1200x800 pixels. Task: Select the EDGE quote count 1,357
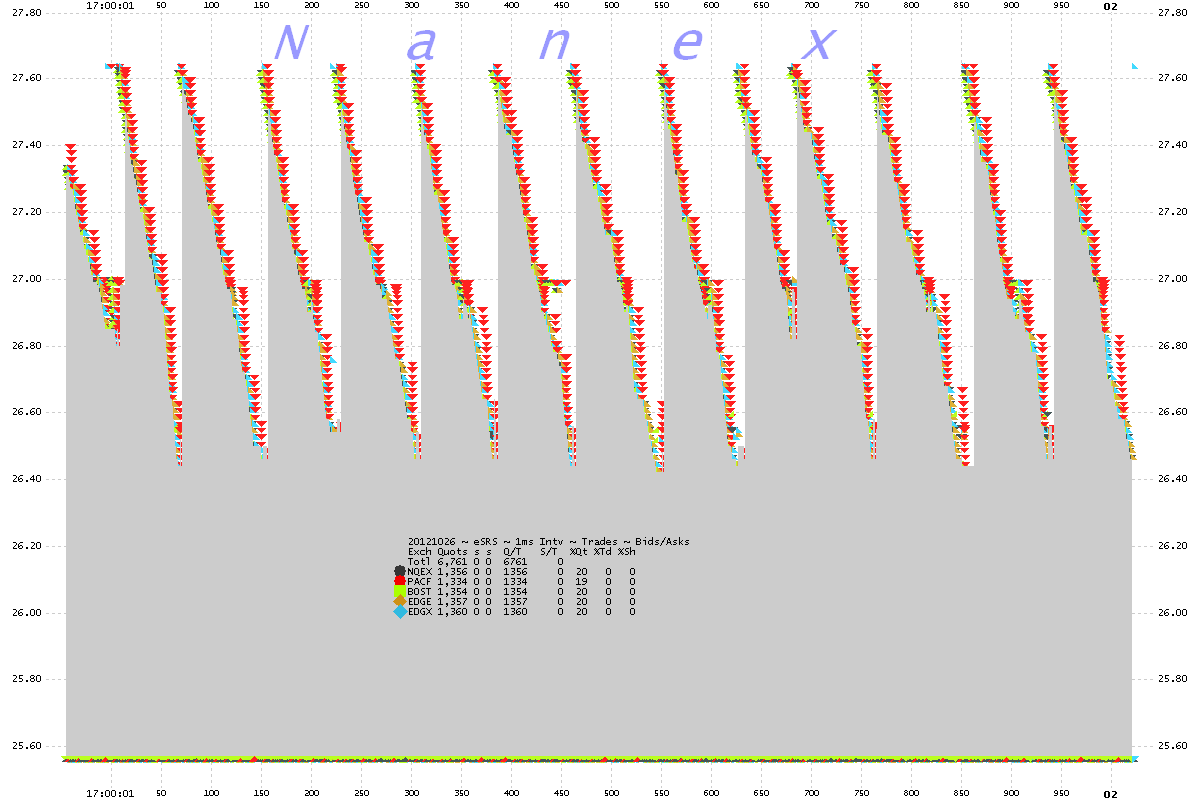(x=453, y=602)
